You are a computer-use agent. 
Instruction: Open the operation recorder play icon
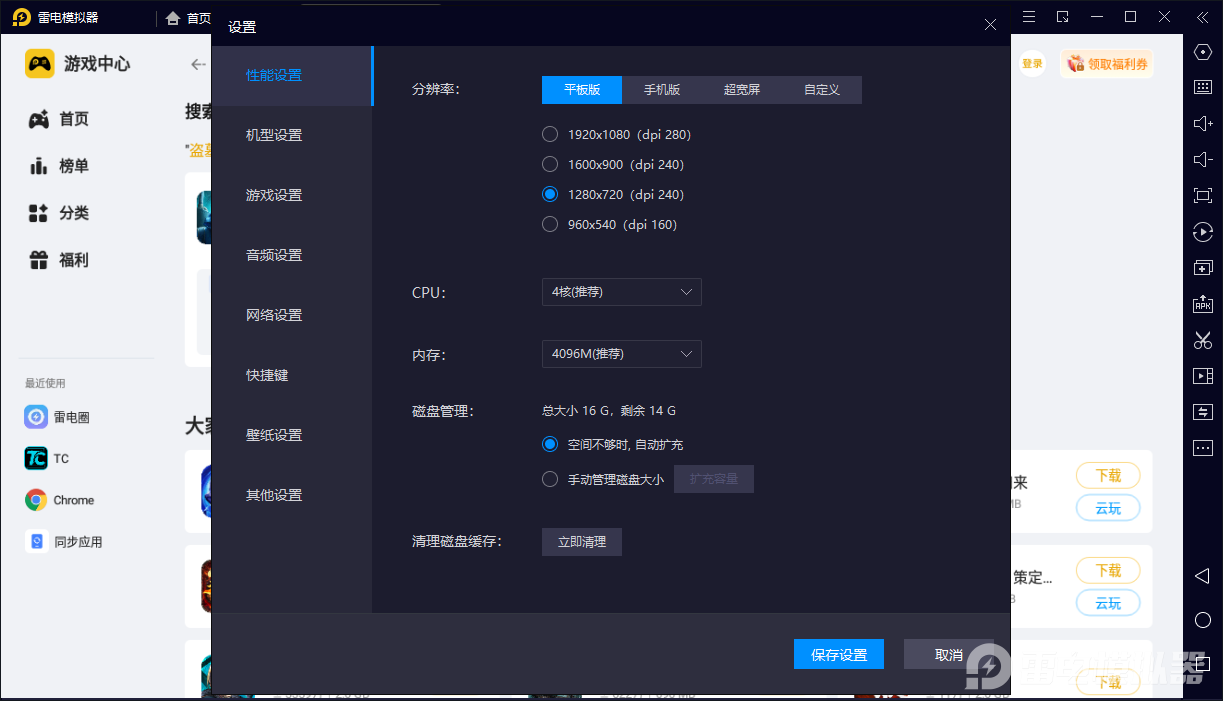pos(1203,232)
